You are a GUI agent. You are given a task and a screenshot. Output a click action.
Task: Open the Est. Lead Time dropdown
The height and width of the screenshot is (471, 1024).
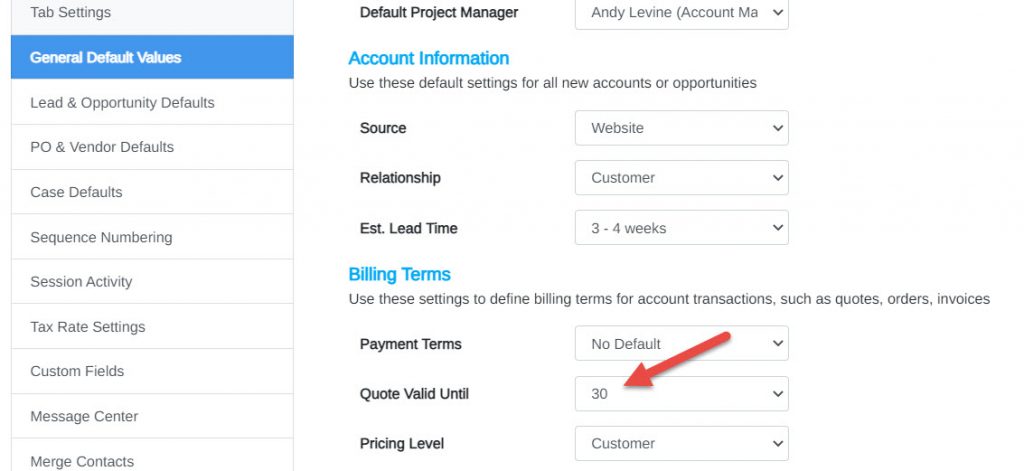coord(681,228)
